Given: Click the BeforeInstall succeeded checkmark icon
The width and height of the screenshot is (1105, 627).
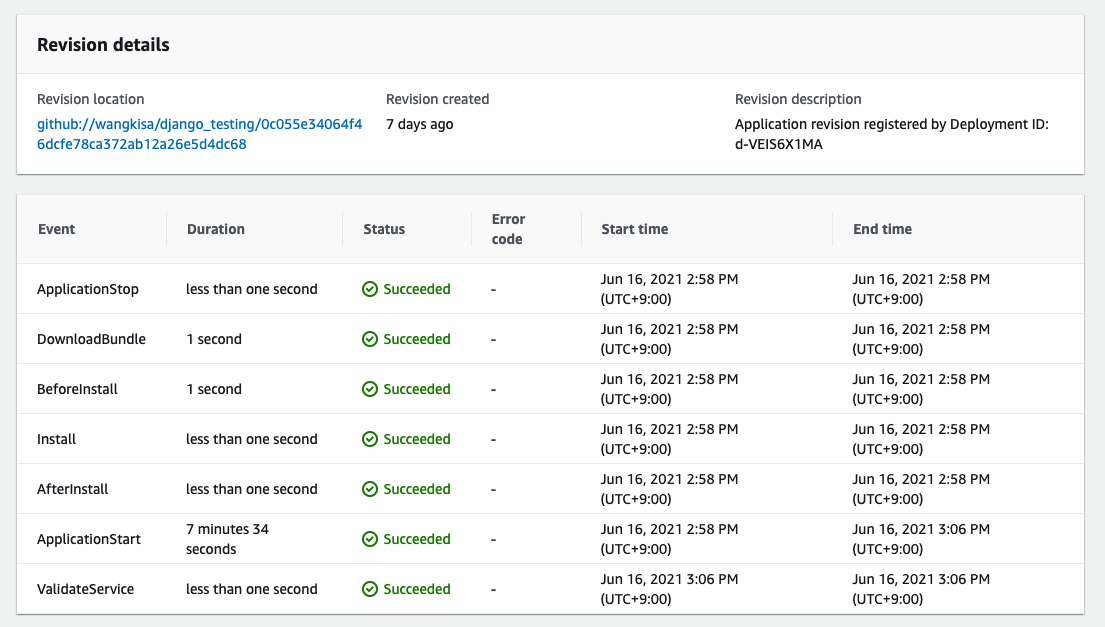Looking at the screenshot, I should 370,389.
